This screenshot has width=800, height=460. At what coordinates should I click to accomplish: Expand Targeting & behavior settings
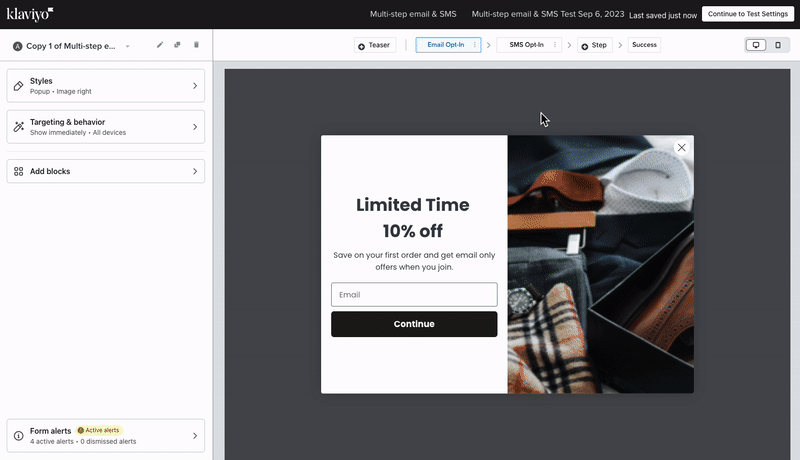click(x=105, y=127)
